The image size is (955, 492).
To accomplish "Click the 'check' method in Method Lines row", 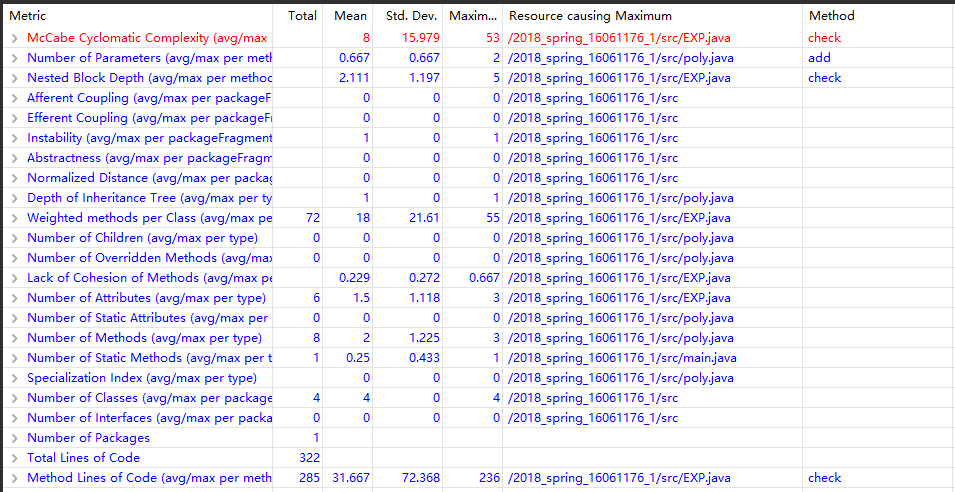I will tap(825, 478).
